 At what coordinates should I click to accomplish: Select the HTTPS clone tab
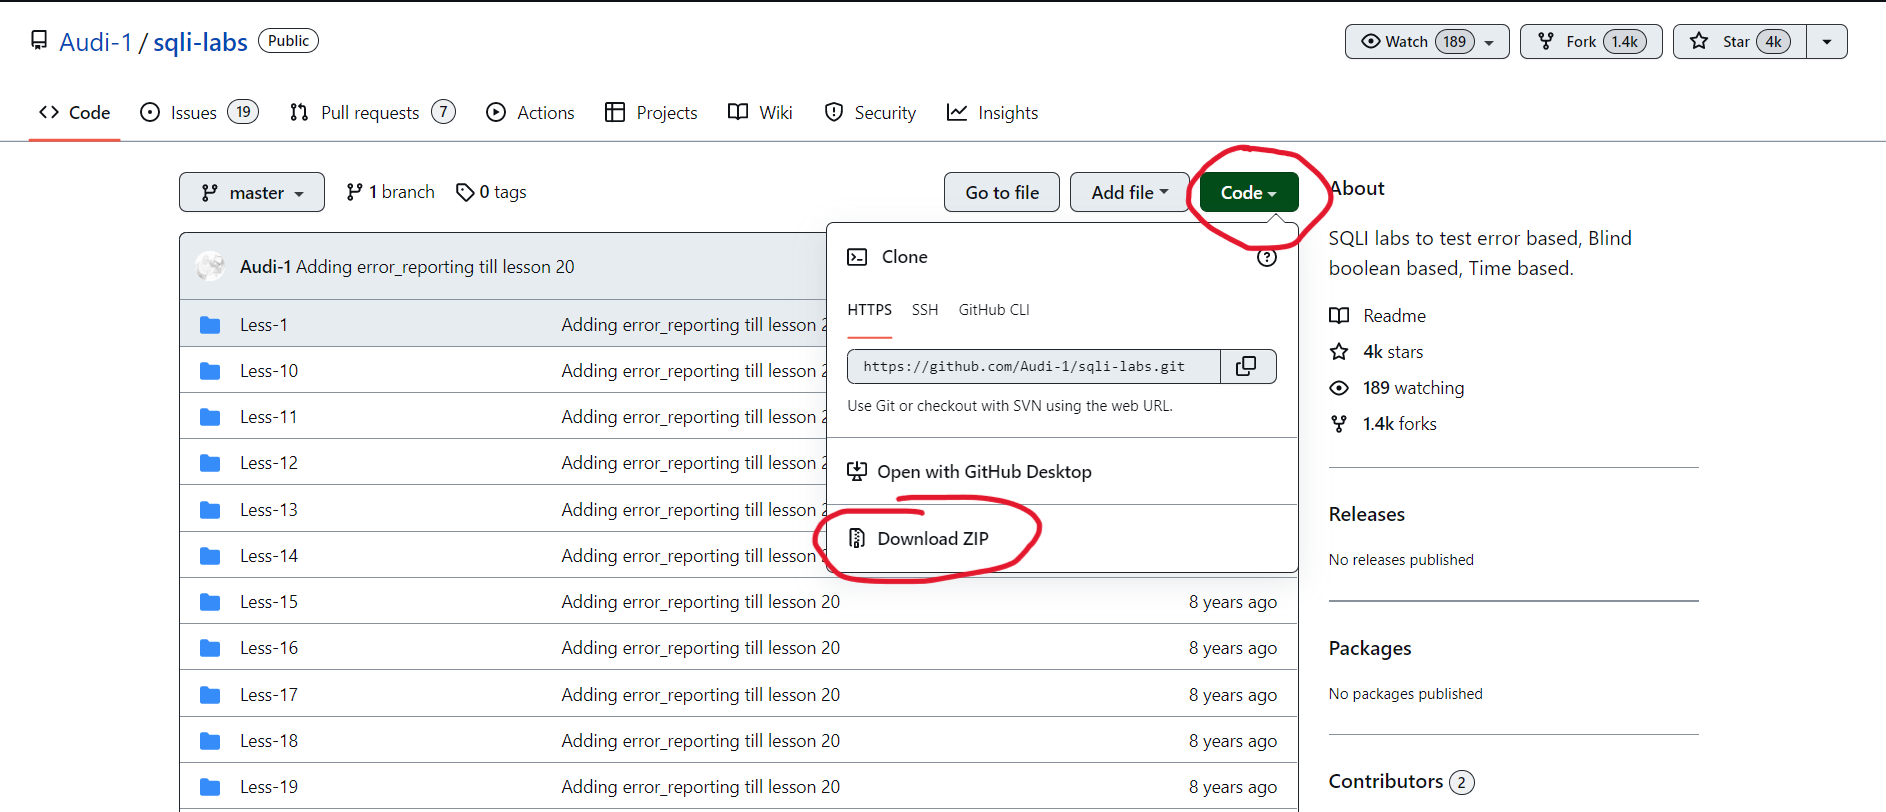tap(870, 310)
